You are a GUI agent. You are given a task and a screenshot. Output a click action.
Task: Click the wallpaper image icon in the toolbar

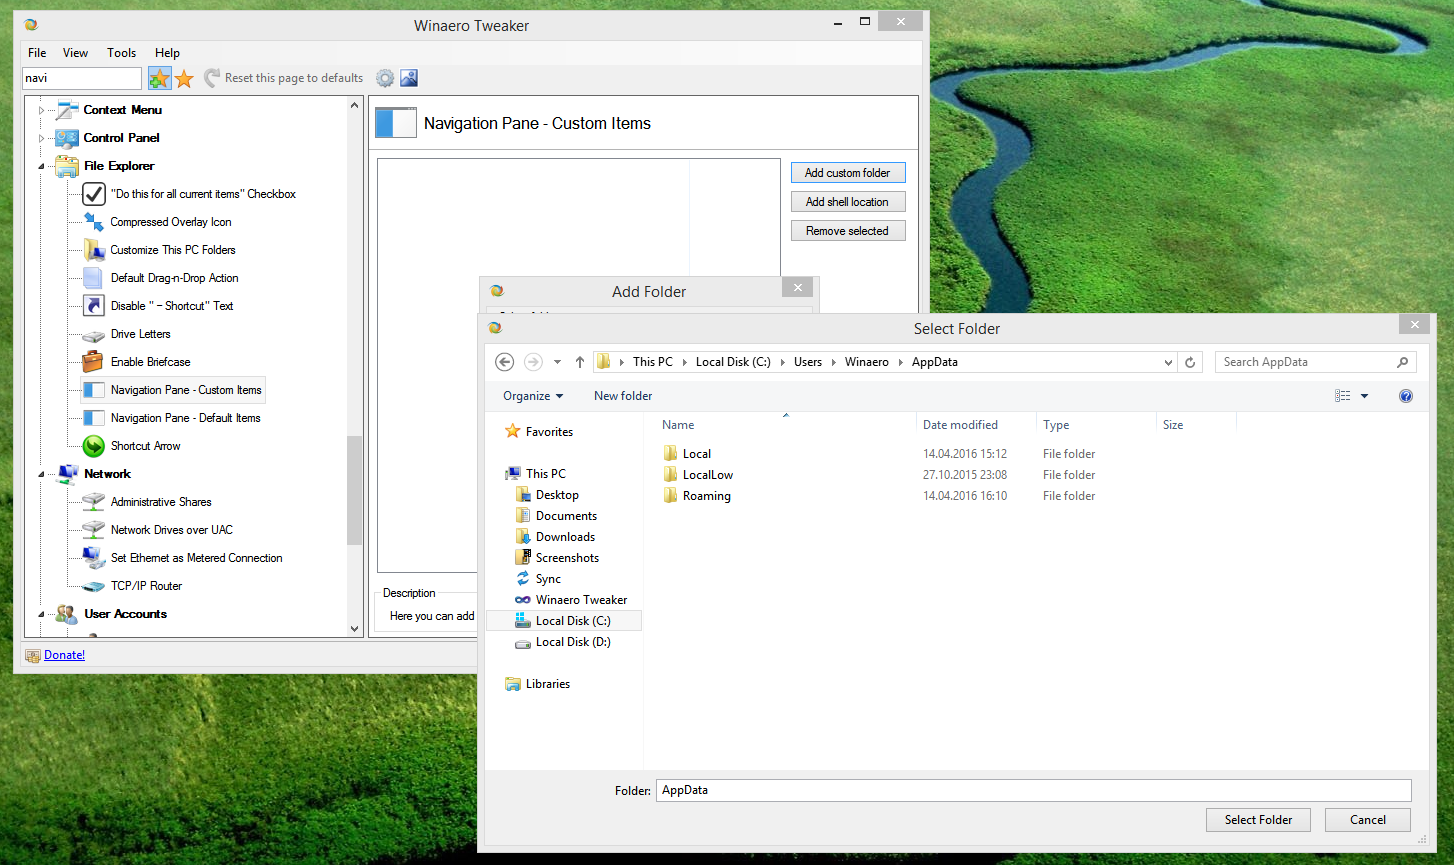[408, 77]
